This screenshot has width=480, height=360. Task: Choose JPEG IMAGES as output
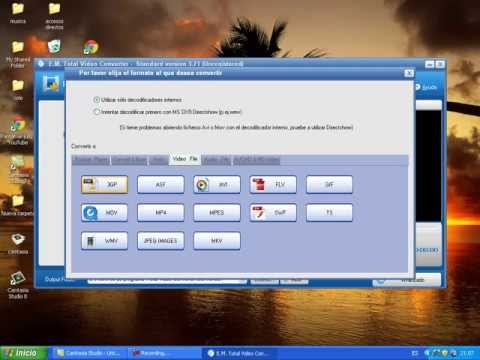161,241
